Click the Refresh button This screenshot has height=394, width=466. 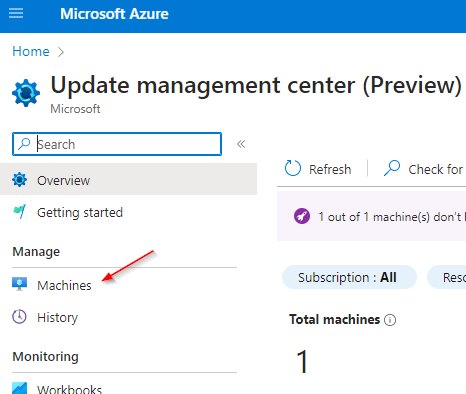pyautogui.click(x=318, y=169)
